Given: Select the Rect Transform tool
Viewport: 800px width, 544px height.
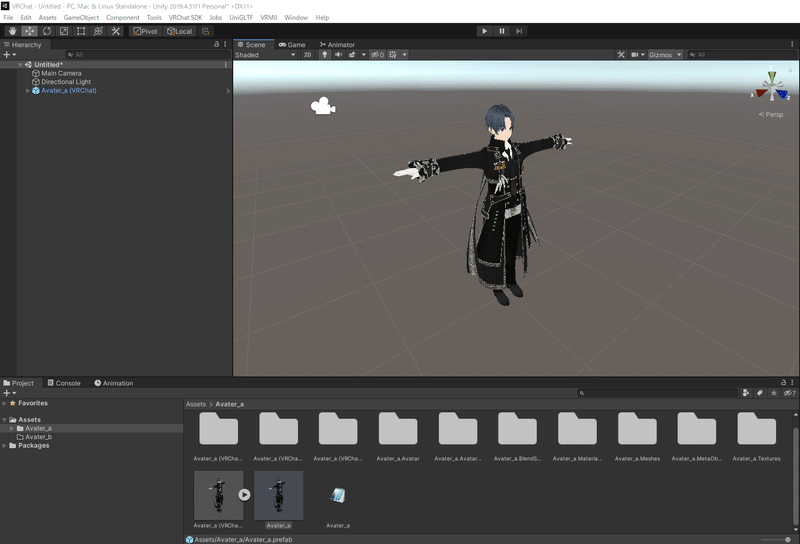Looking at the screenshot, I should tap(81, 31).
